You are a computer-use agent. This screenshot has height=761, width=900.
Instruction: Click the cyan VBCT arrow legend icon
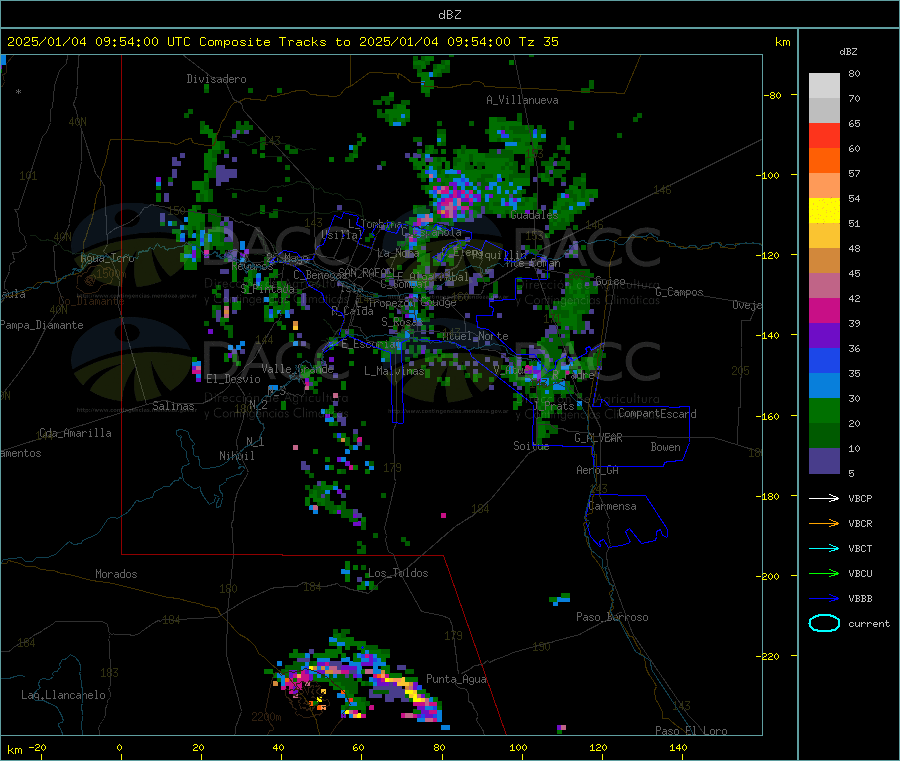coord(824,549)
